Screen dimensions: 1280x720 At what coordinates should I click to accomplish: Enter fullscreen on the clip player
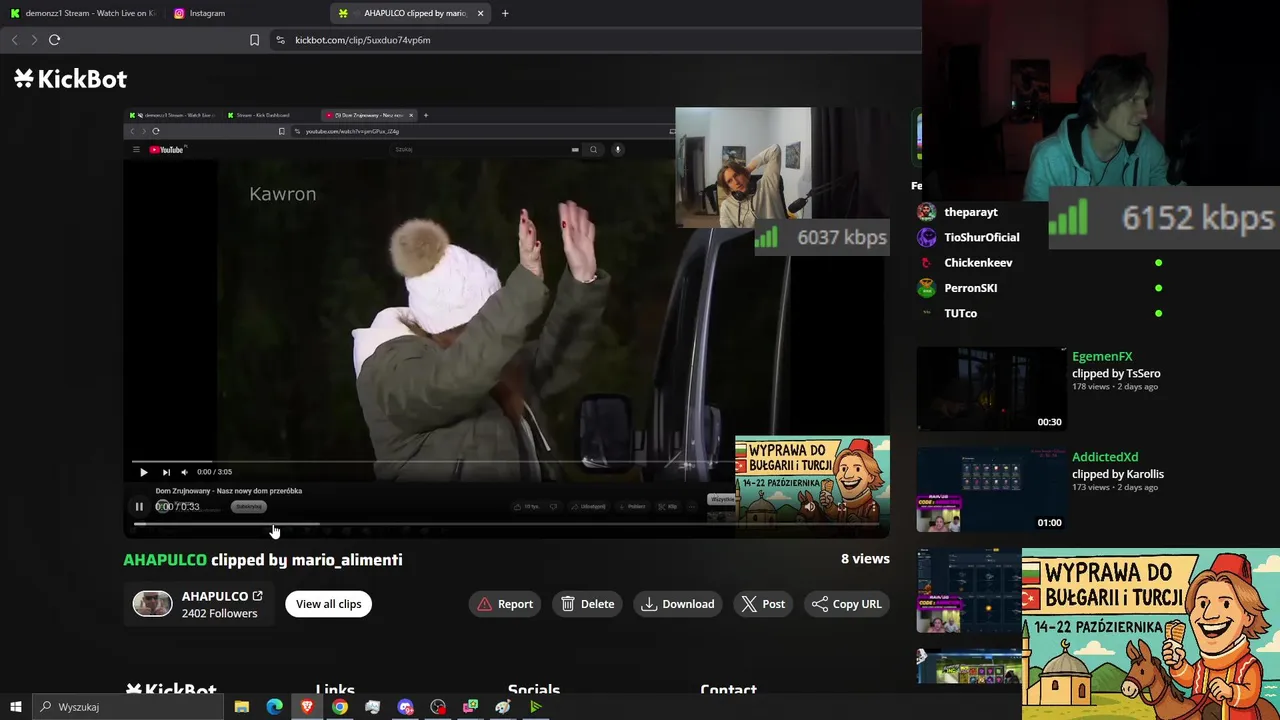[842, 507]
